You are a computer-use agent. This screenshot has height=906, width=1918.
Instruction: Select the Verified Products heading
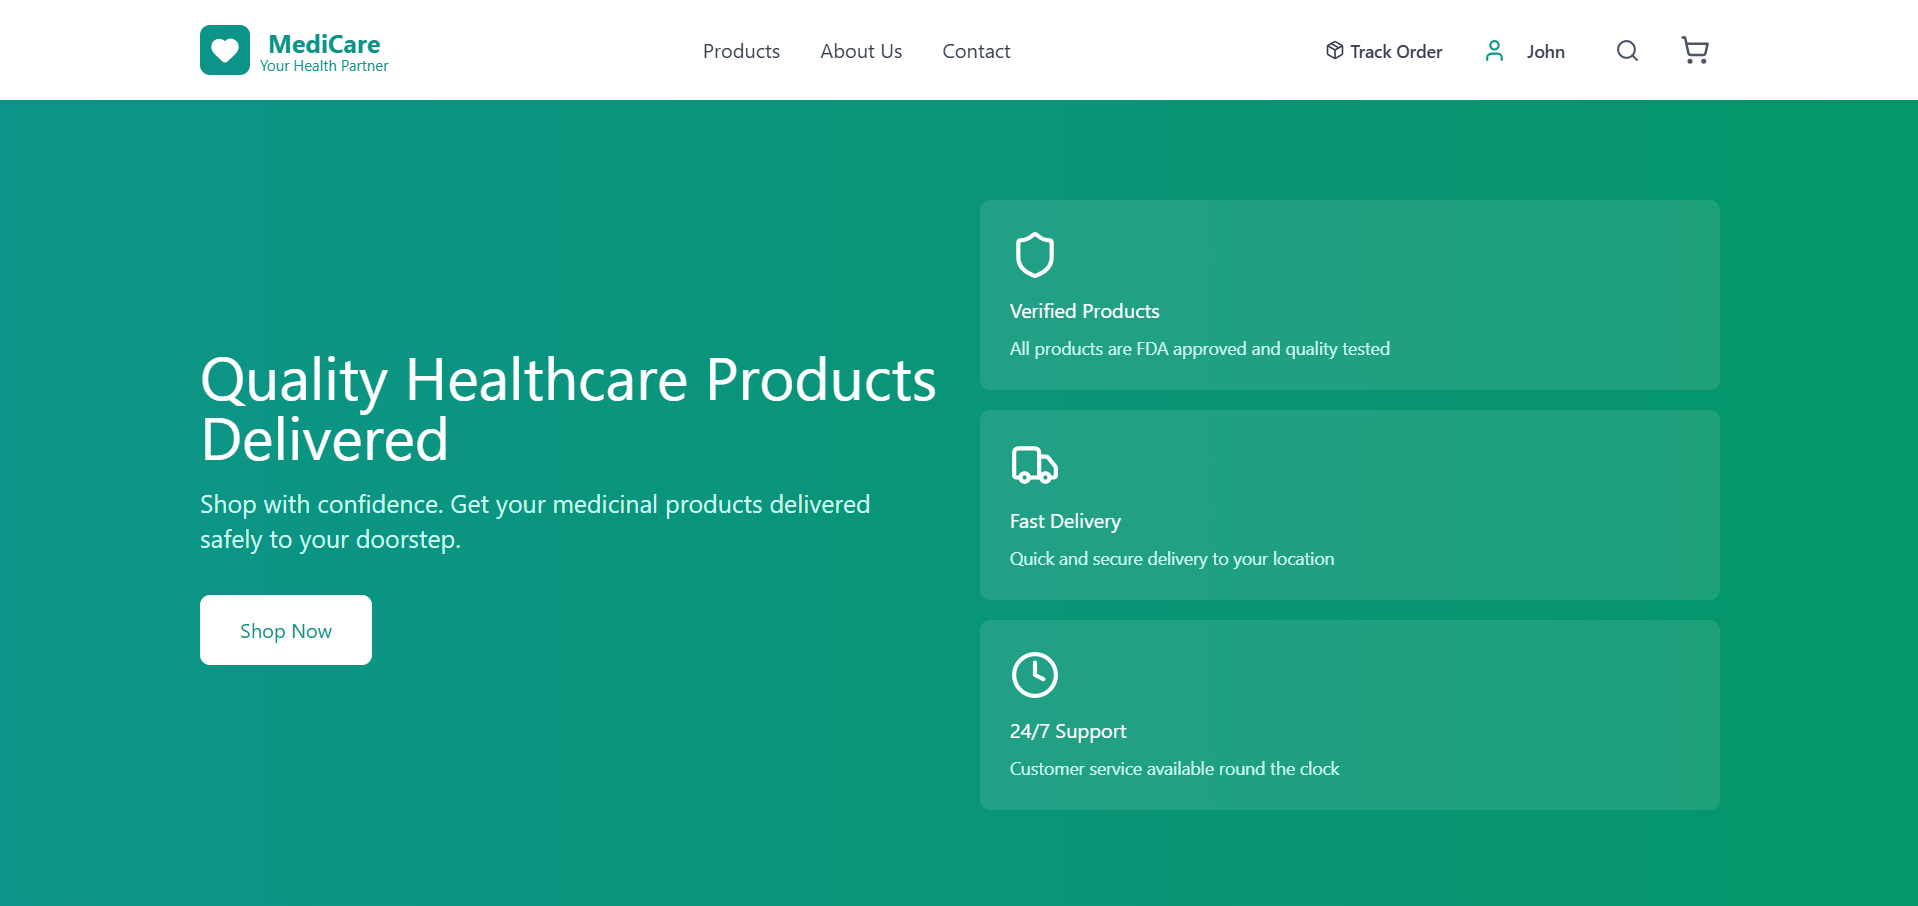(1084, 311)
